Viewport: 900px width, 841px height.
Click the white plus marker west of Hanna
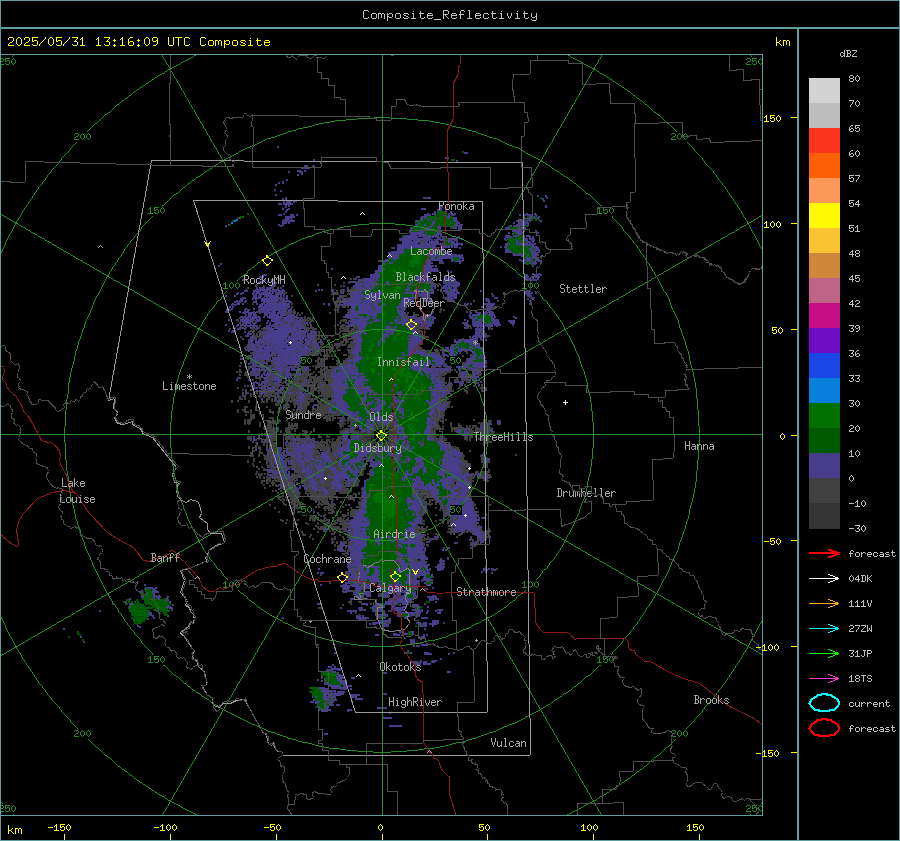[565, 402]
